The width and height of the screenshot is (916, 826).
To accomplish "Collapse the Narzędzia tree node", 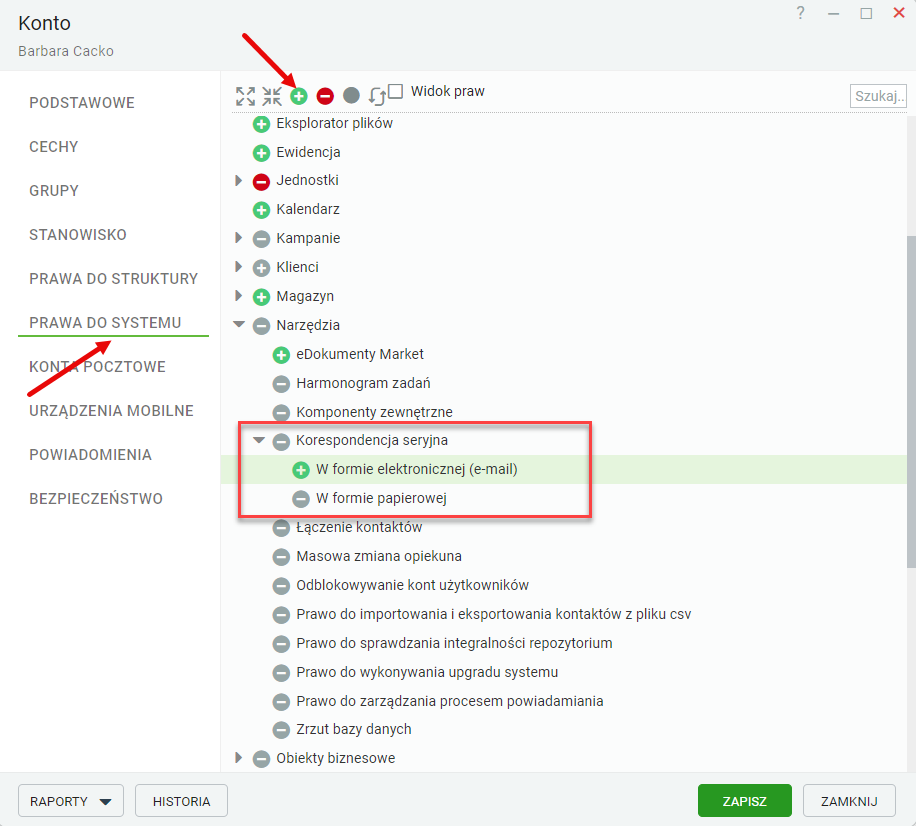I will click(x=239, y=324).
